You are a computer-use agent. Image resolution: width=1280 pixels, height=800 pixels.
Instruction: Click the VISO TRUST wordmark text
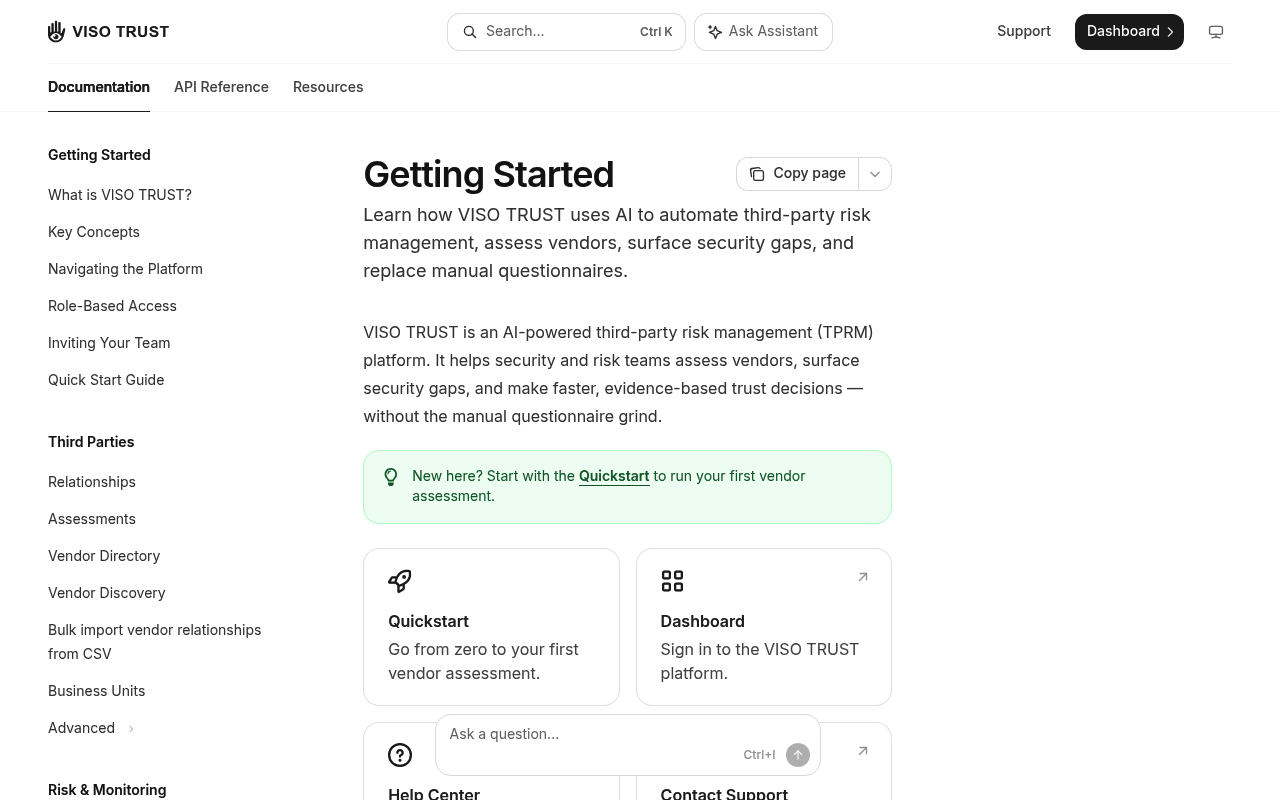[x=120, y=32]
